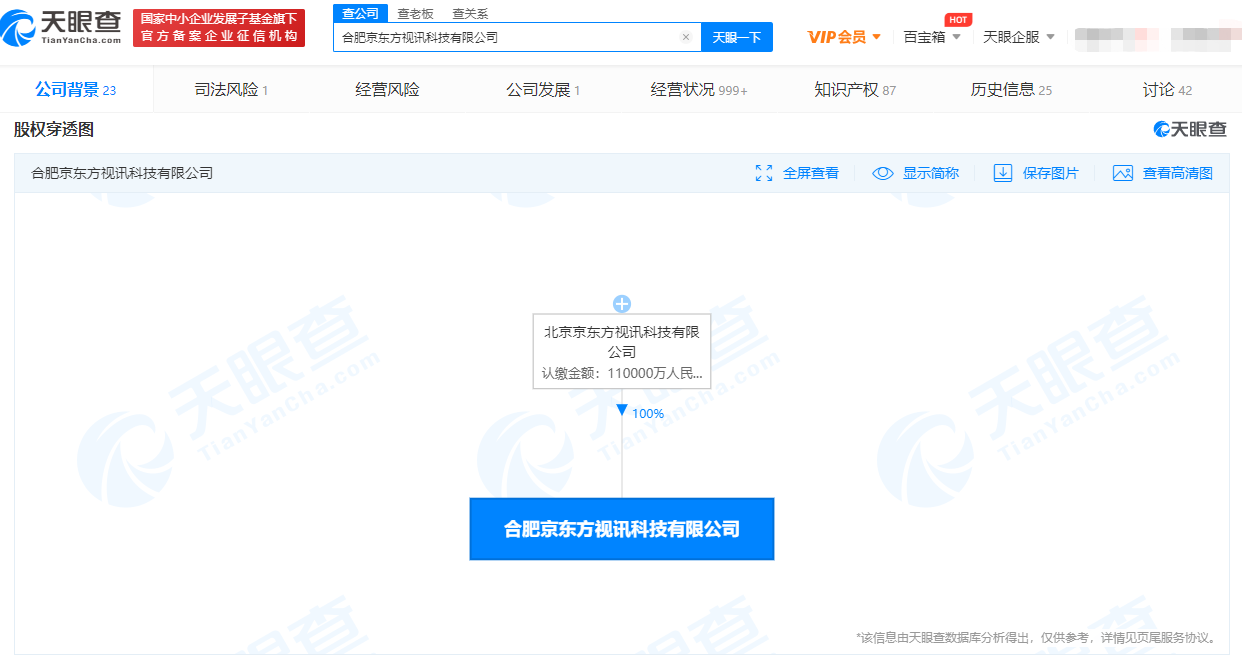Switch to 查老板 search tab

(415, 13)
